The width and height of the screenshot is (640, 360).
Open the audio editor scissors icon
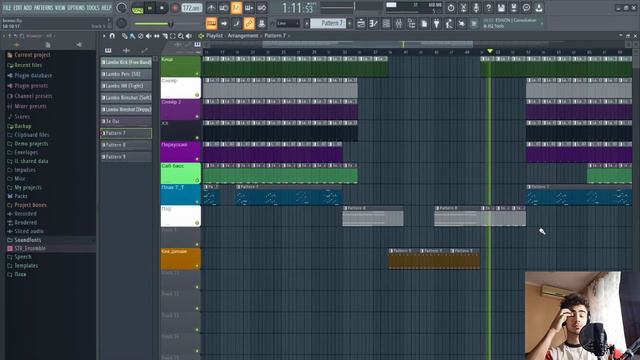tap(463, 8)
